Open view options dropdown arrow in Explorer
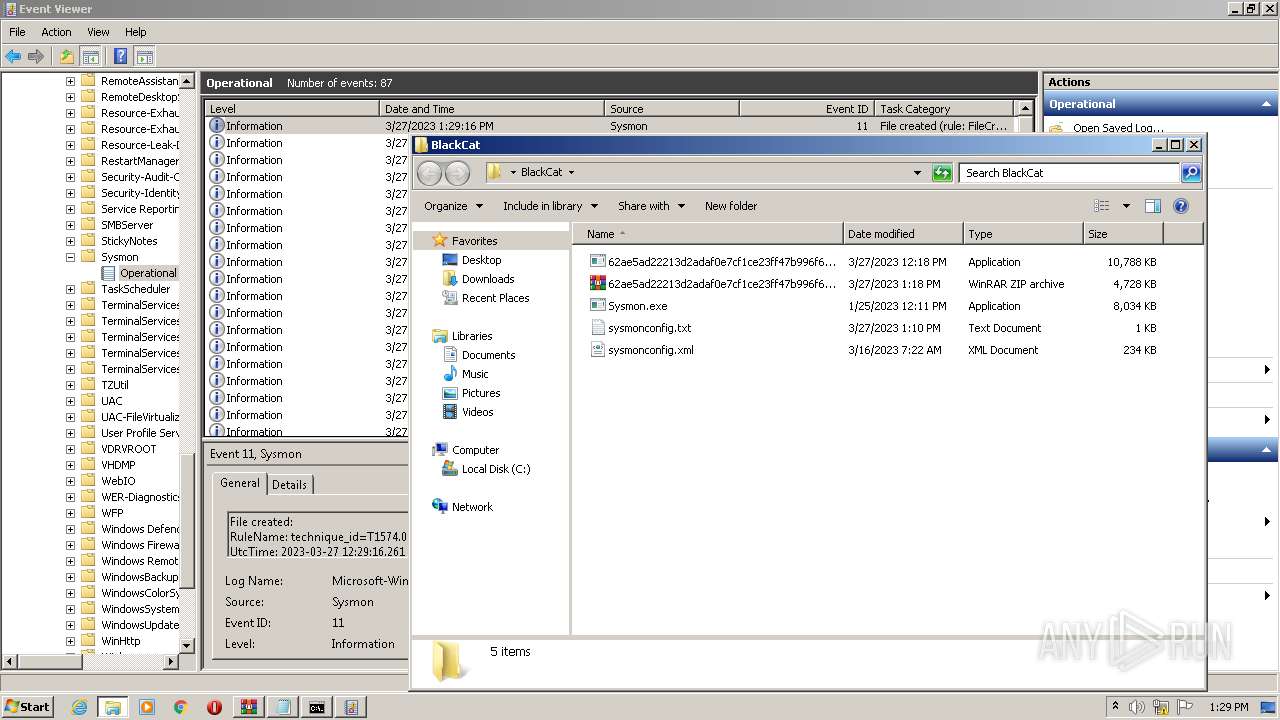Screen dimensions: 1280x720 coord(1126,206)
